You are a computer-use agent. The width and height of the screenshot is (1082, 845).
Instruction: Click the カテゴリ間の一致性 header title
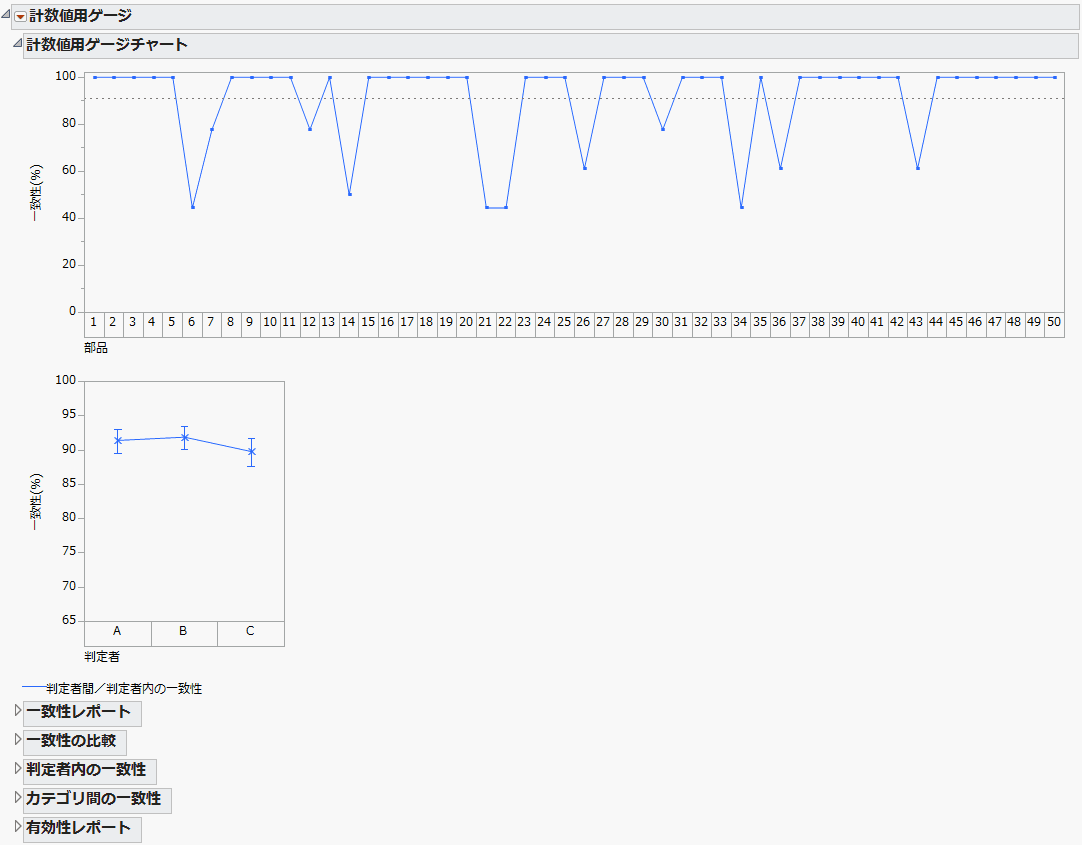(x=93, y=799)
